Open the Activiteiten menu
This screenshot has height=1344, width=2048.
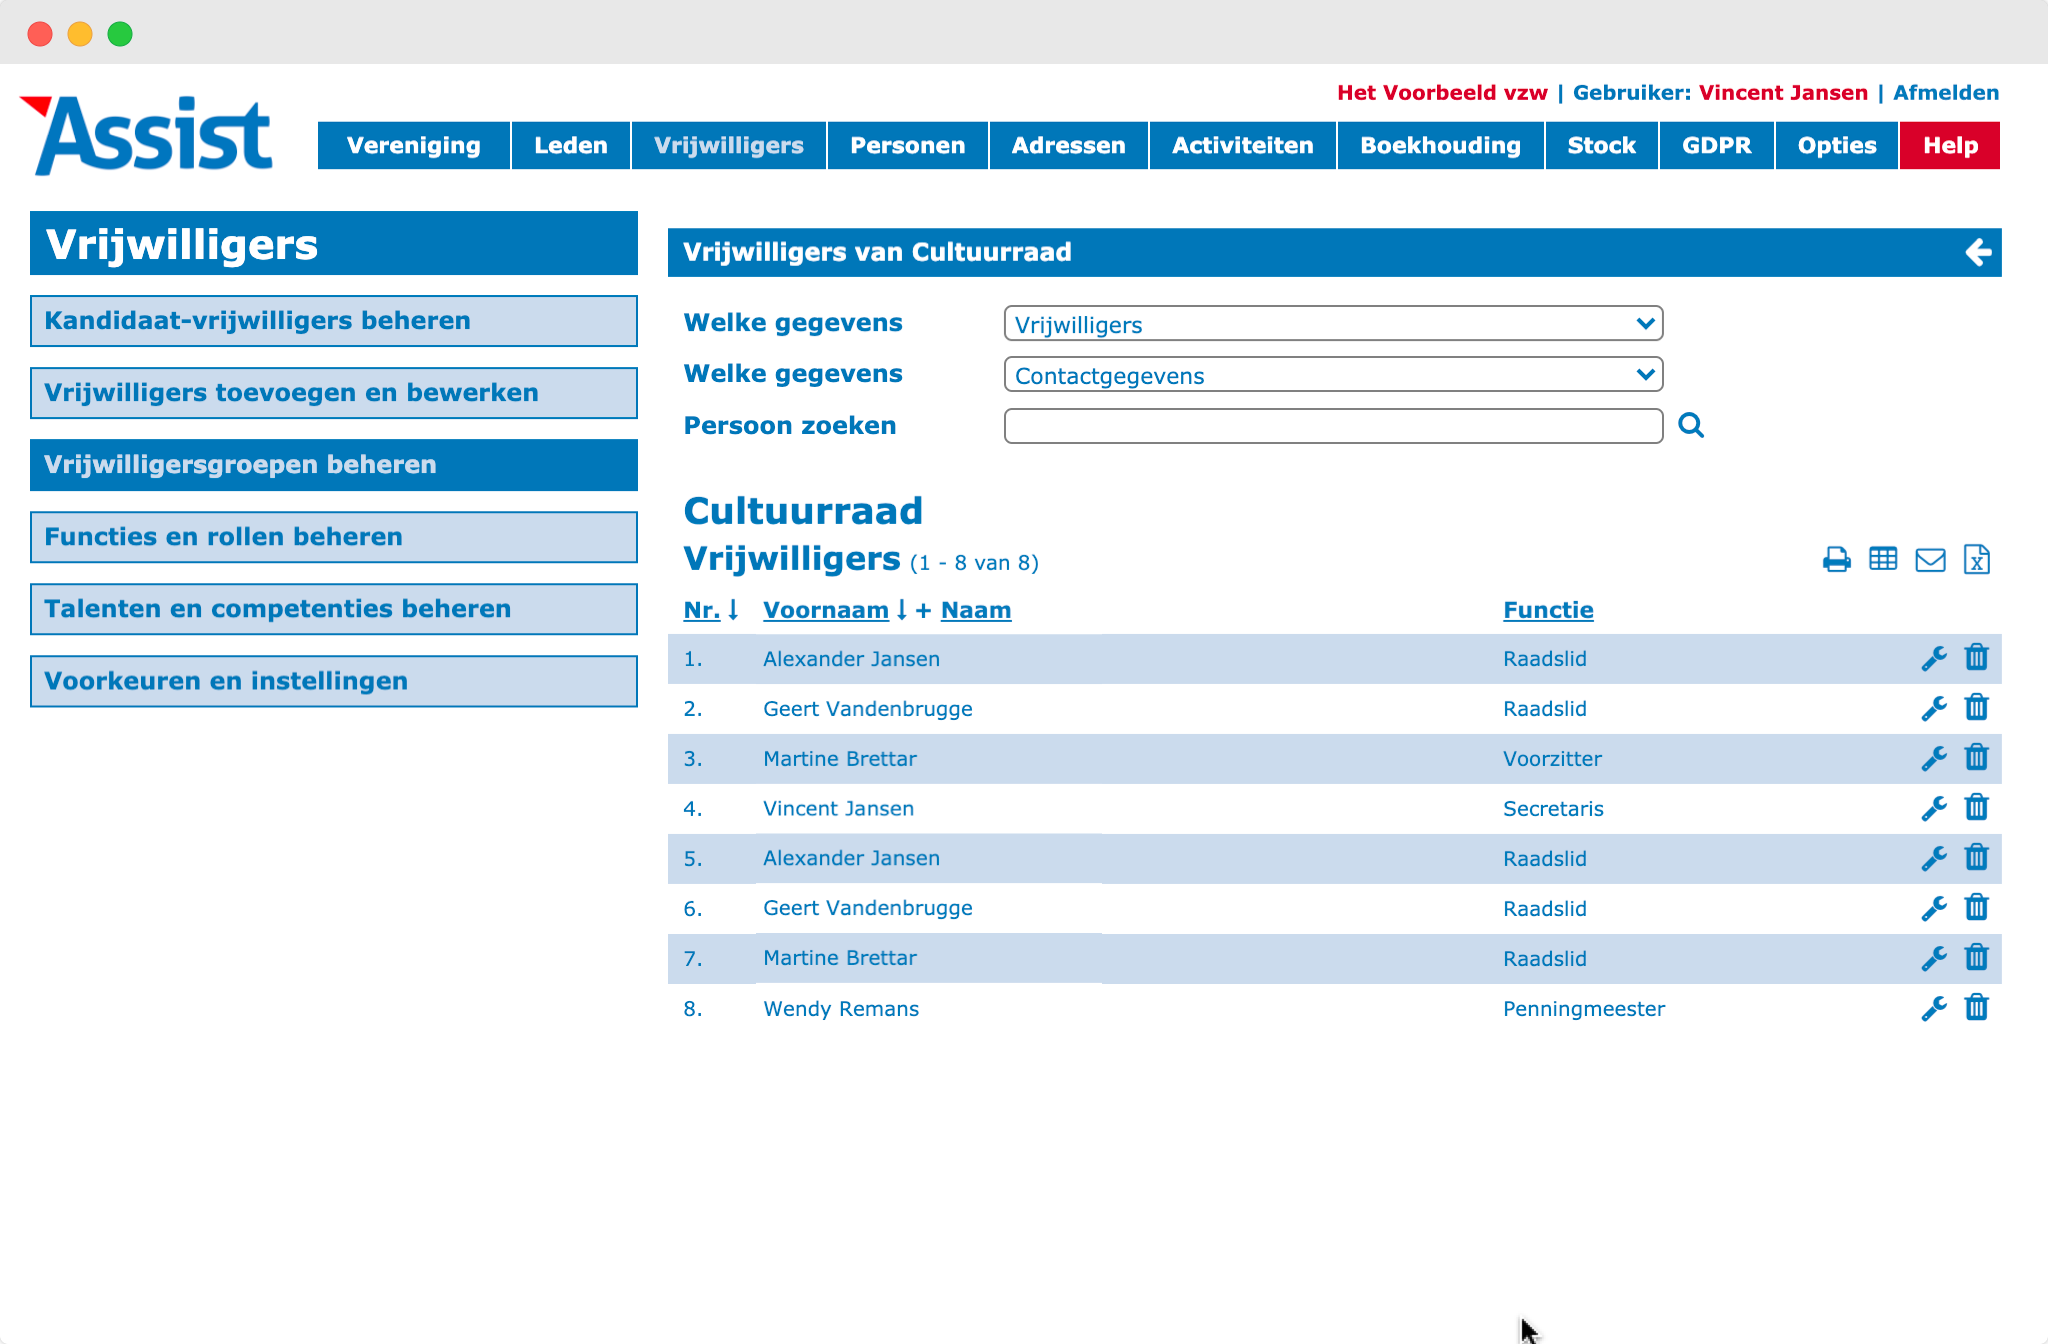click(1243, 145)
